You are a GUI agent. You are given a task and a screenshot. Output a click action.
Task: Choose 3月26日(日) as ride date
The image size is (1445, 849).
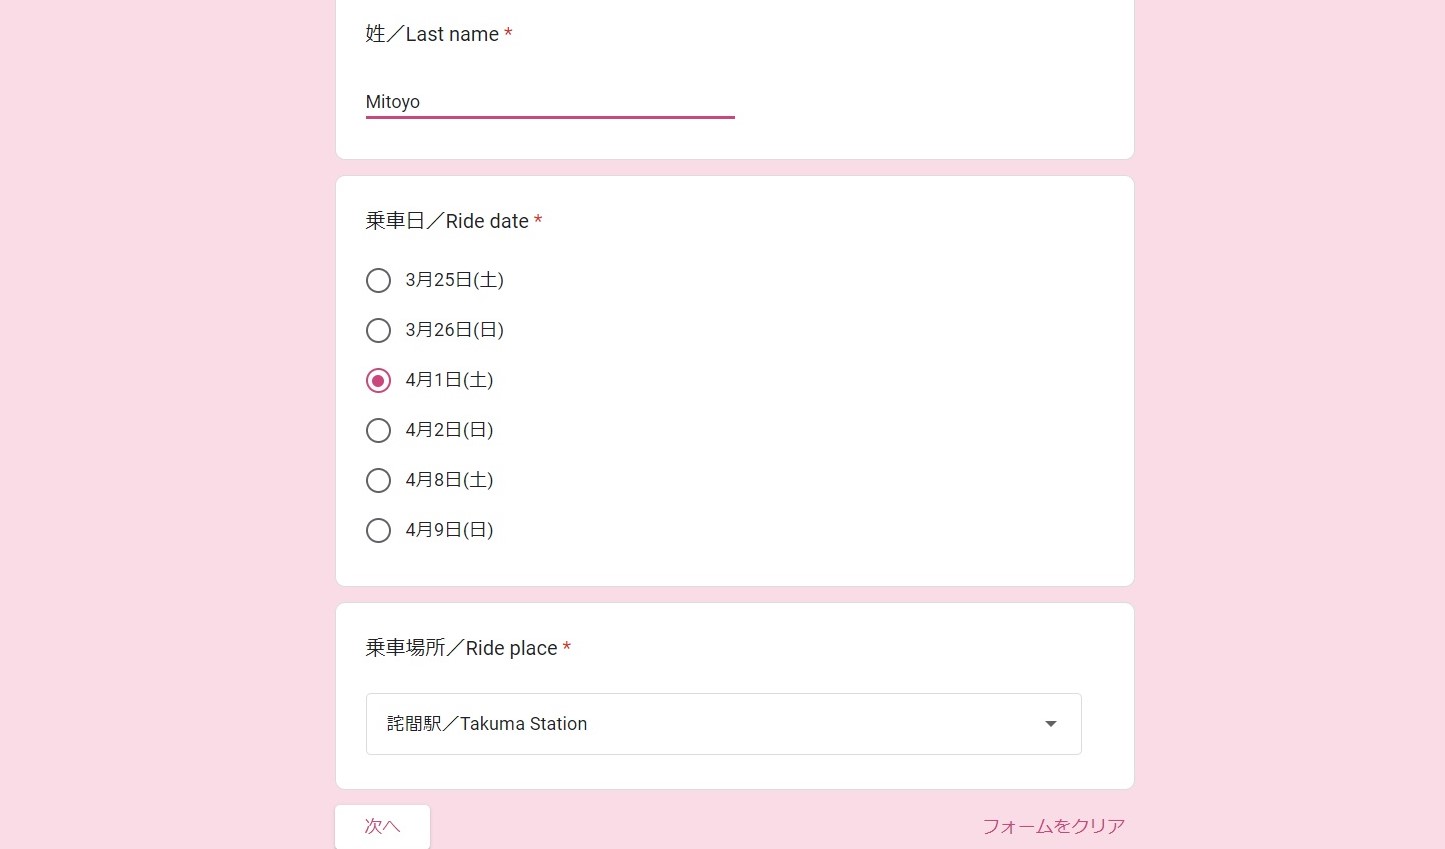pyautogui.click(x=378, y=330)
